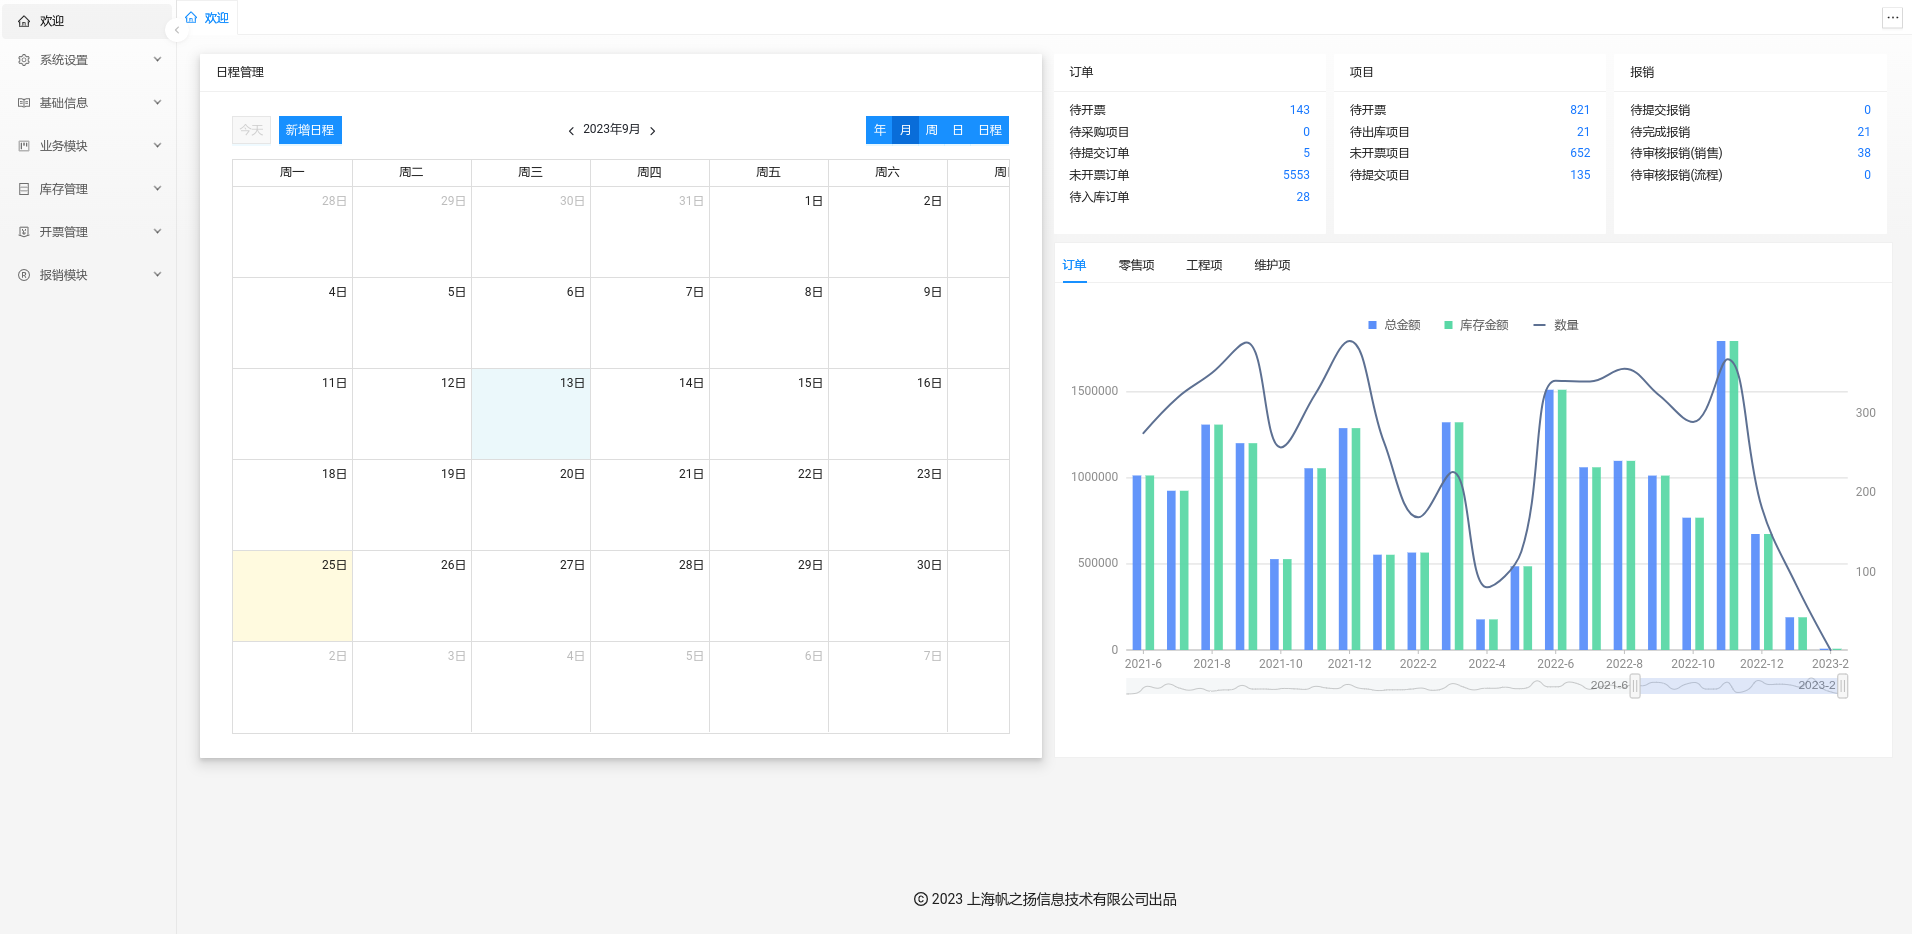The width and height of the screenshot is (1912, 934).
Task: Click the 2023年9月 calendar title
Action: pos(612,129)
